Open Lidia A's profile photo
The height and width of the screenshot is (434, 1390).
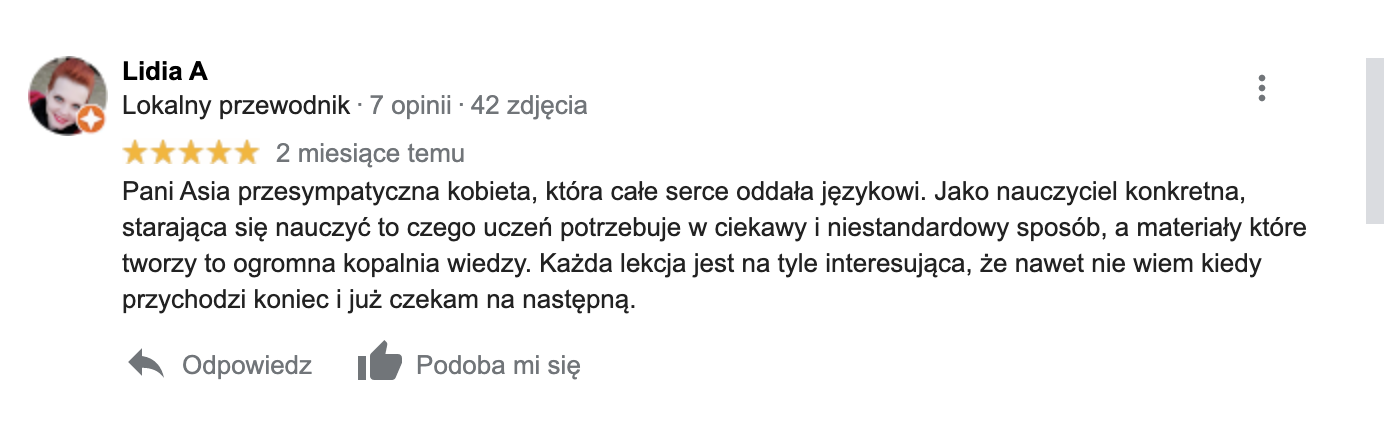(x=65, y=94)
